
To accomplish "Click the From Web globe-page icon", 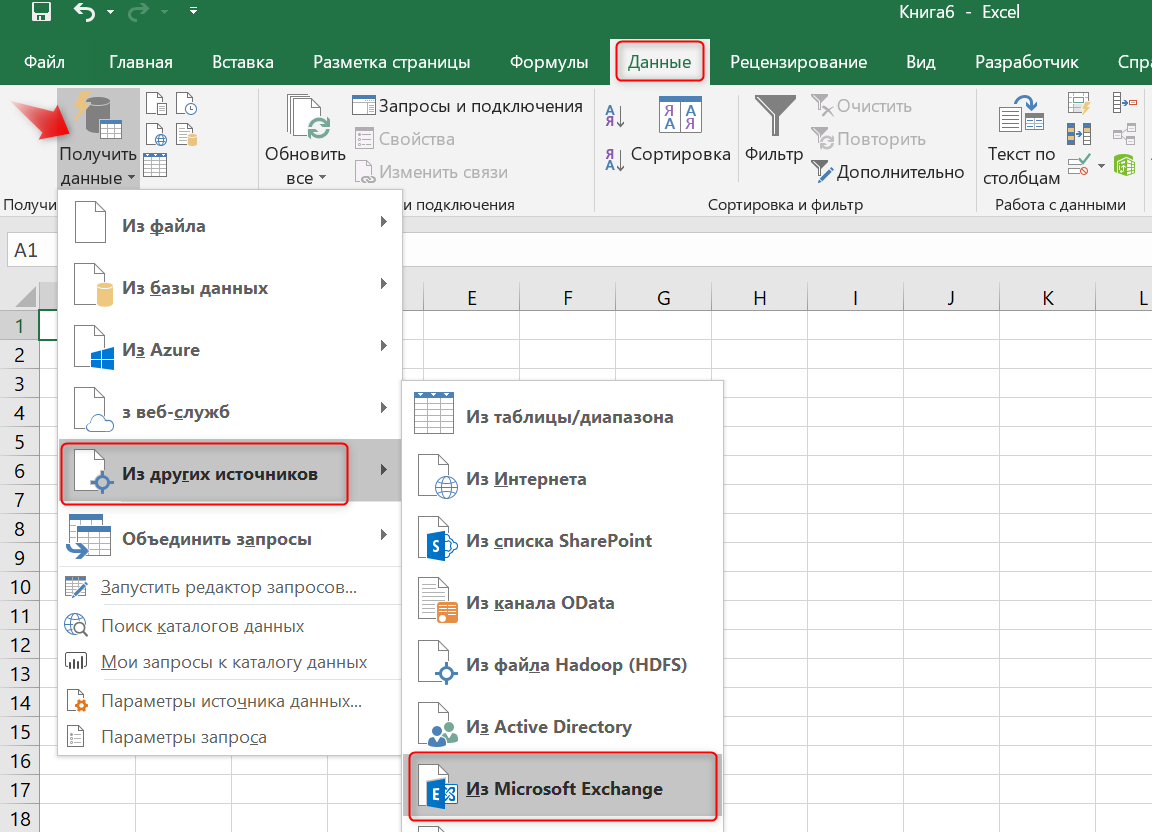I will click(x=156, y=135).
